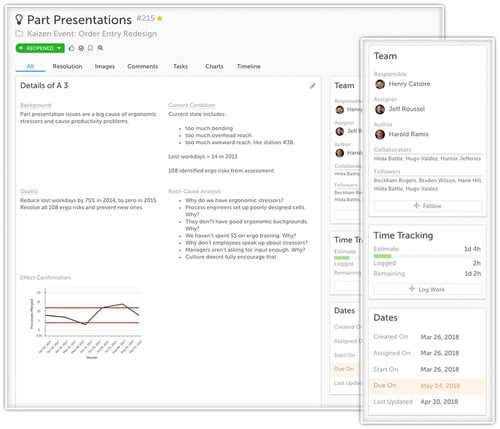Toggle the yellow favorite star next to #215

[x=160, y=18]
